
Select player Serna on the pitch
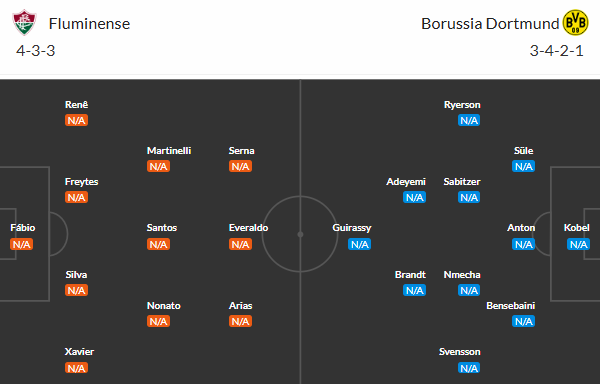(x=241, y=151)
